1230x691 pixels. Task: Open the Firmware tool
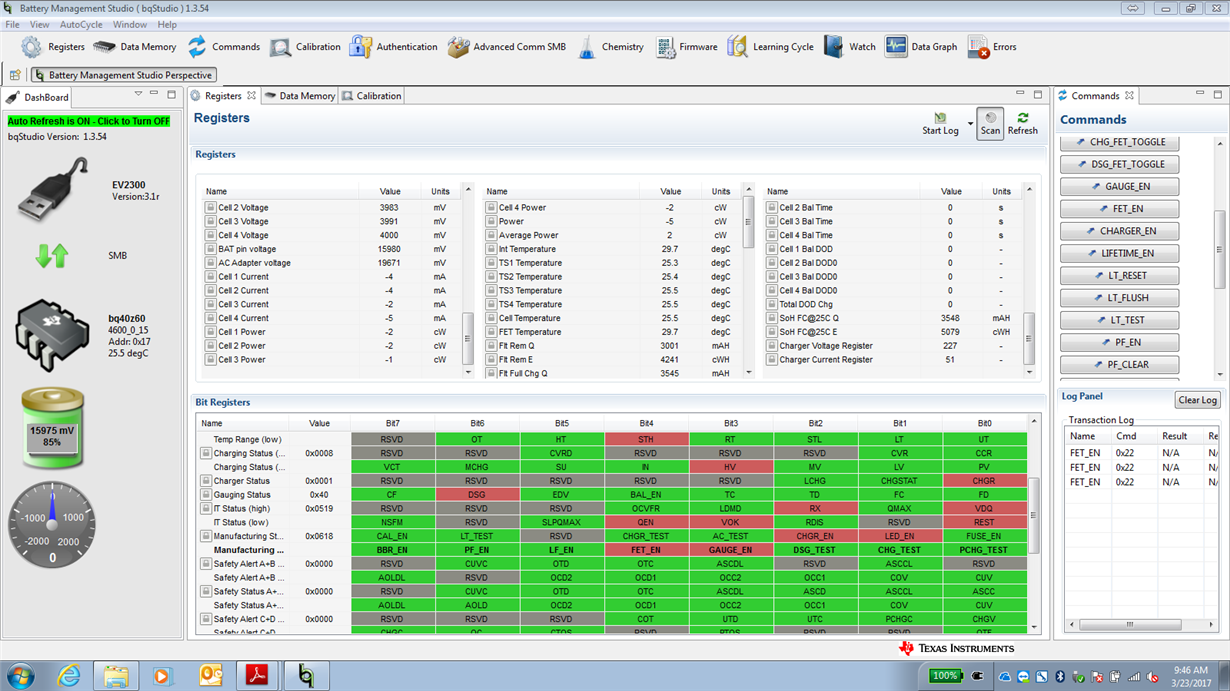point(686,47)
